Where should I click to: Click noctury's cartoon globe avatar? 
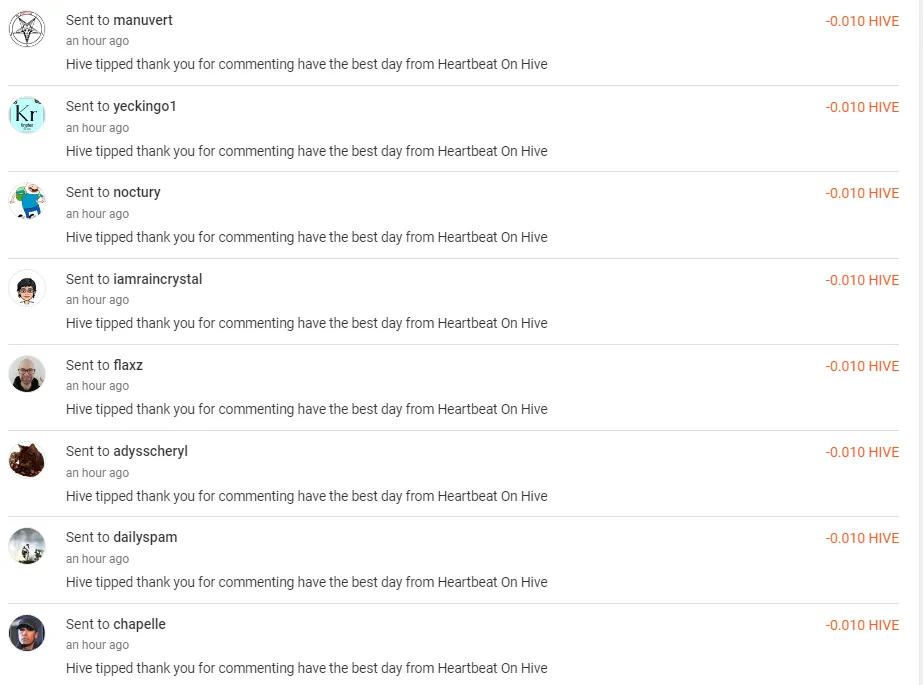pyautogui.click(x=27, y=200)
